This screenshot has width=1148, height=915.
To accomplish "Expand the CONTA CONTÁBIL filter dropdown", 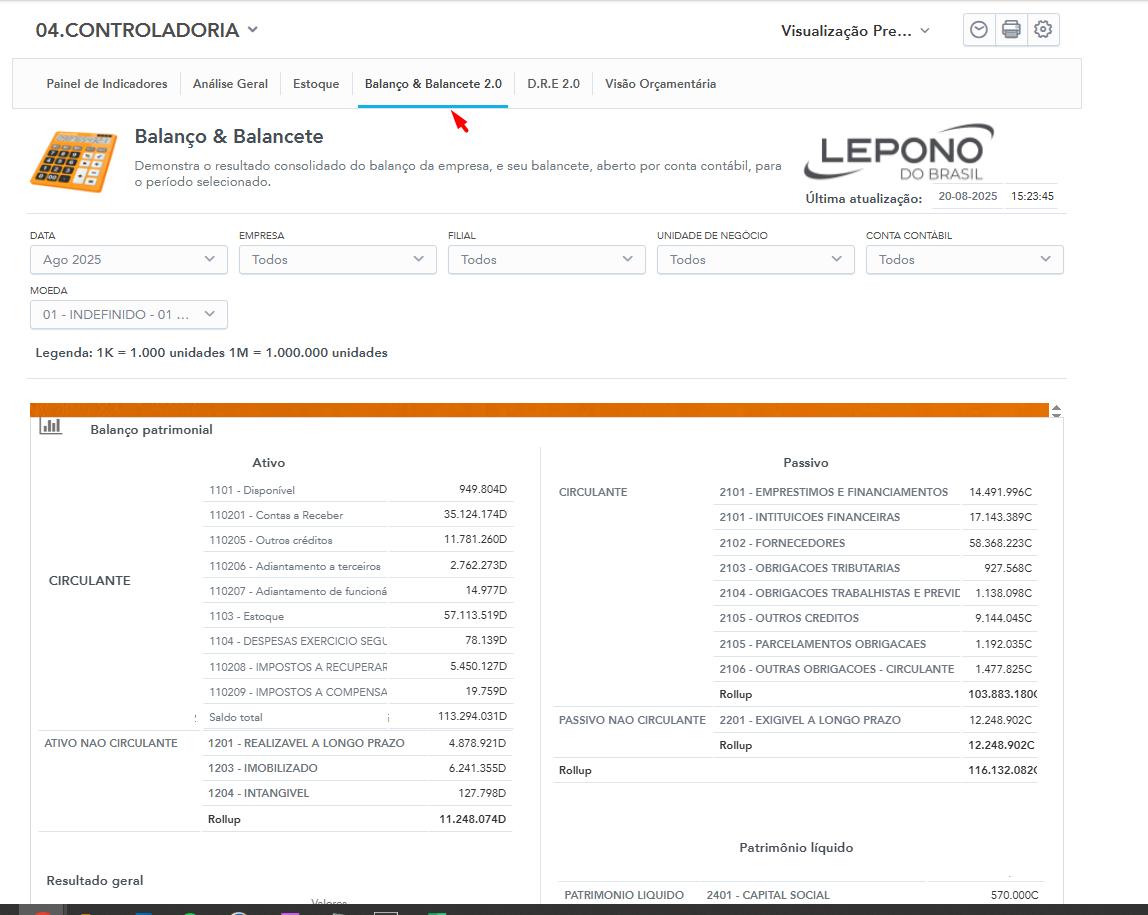I will [964, 259].
